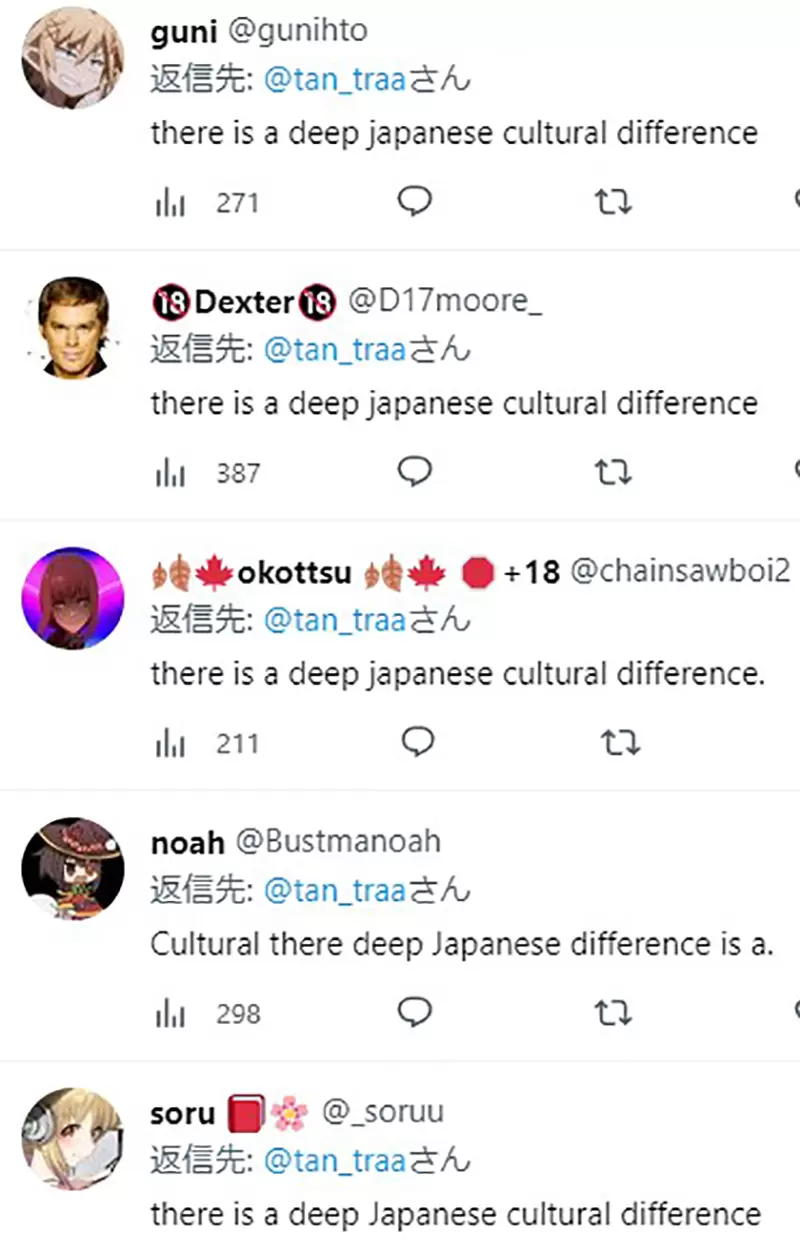
Task: Click the reply bubble icon under Dexter's tweet
Action: (414, 472)
